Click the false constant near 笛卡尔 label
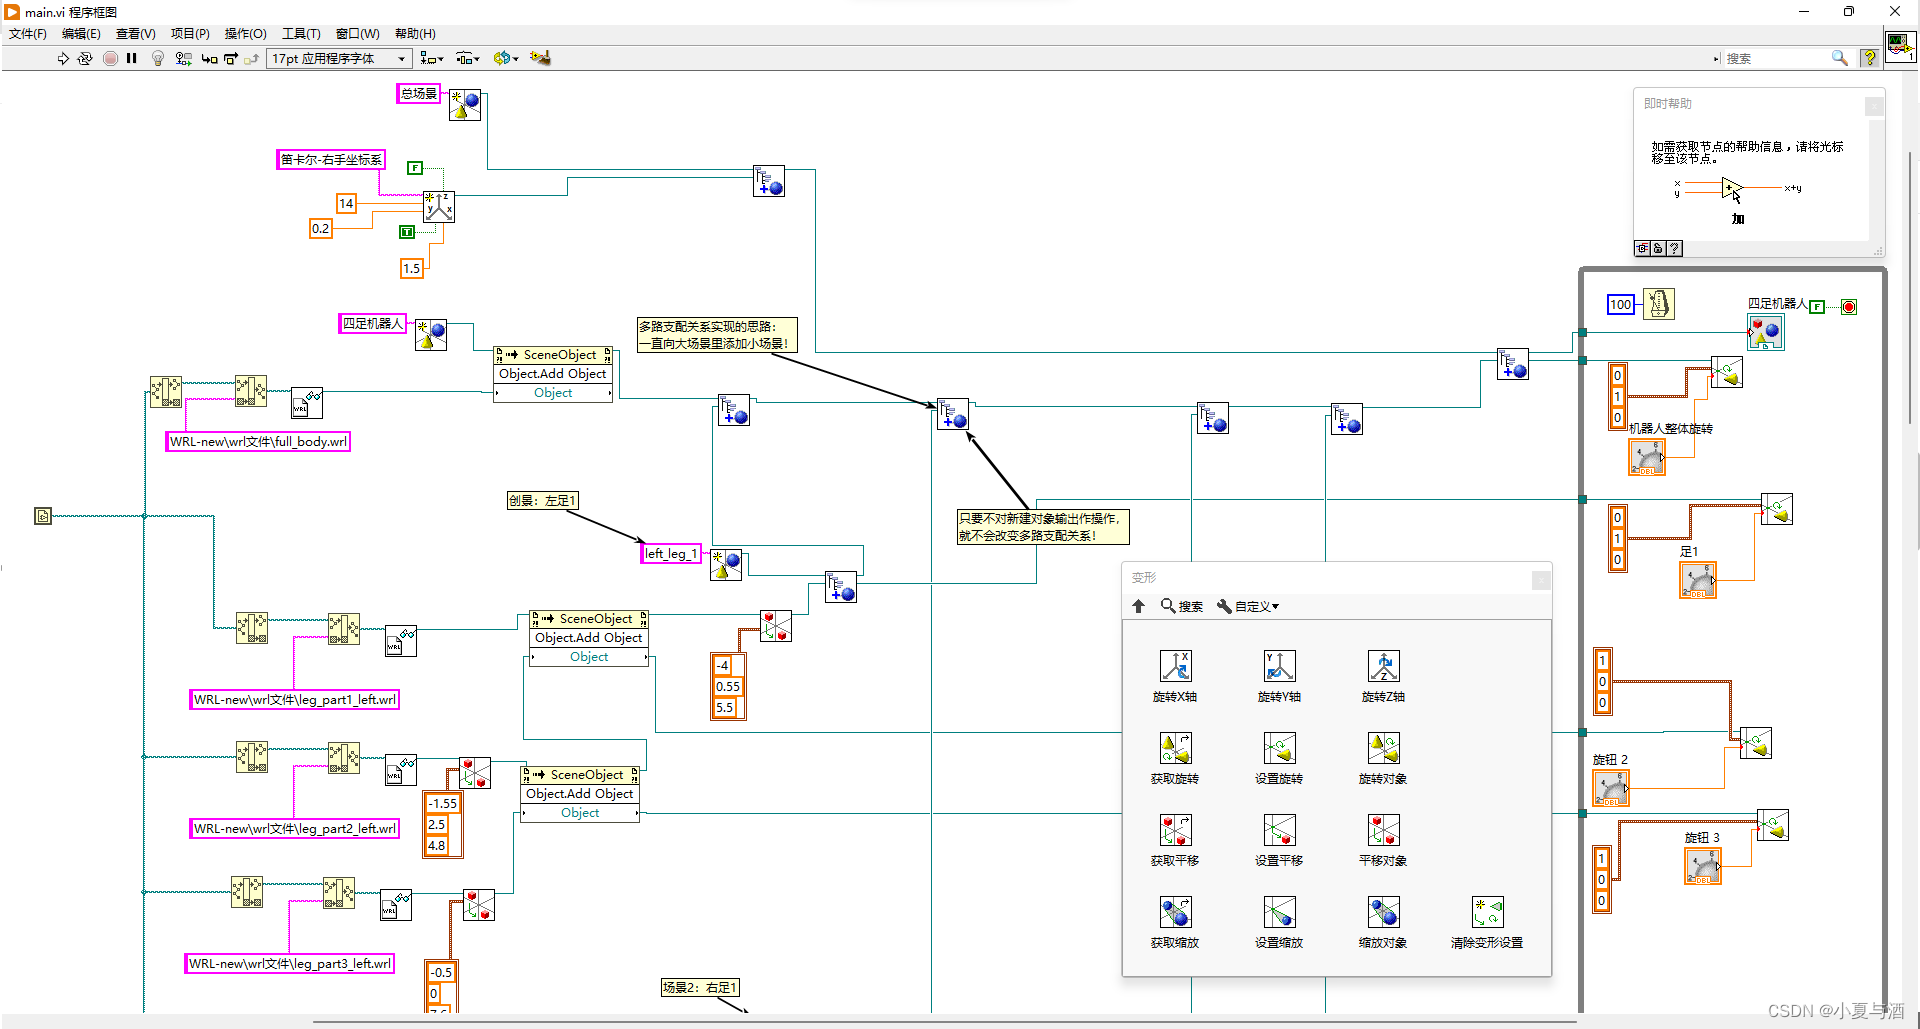 pos(415,168)
